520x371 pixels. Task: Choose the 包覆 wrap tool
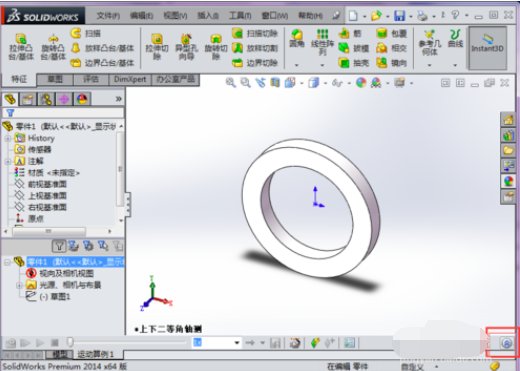coord(391,33)
